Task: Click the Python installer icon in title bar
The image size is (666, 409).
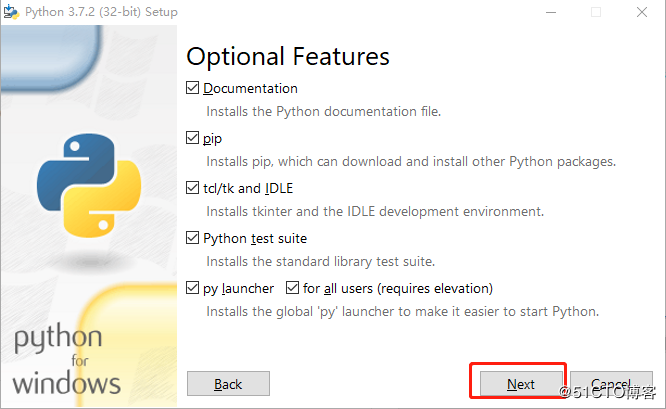Action: (11, 12)
